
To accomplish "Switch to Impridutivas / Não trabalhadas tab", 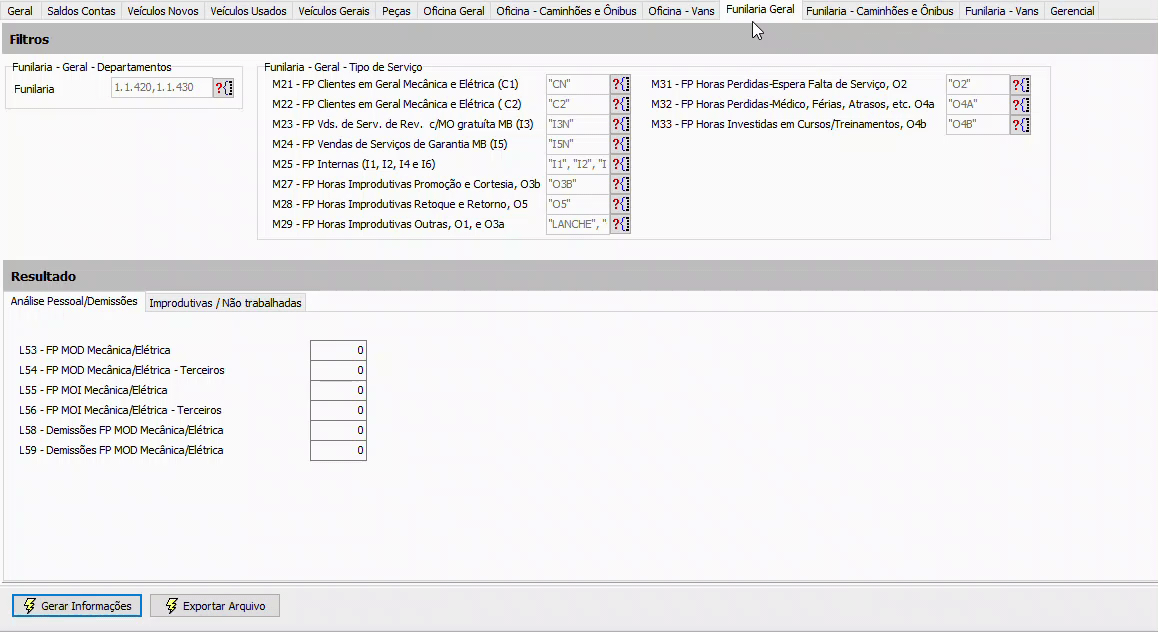I will (x=225, y=303).
